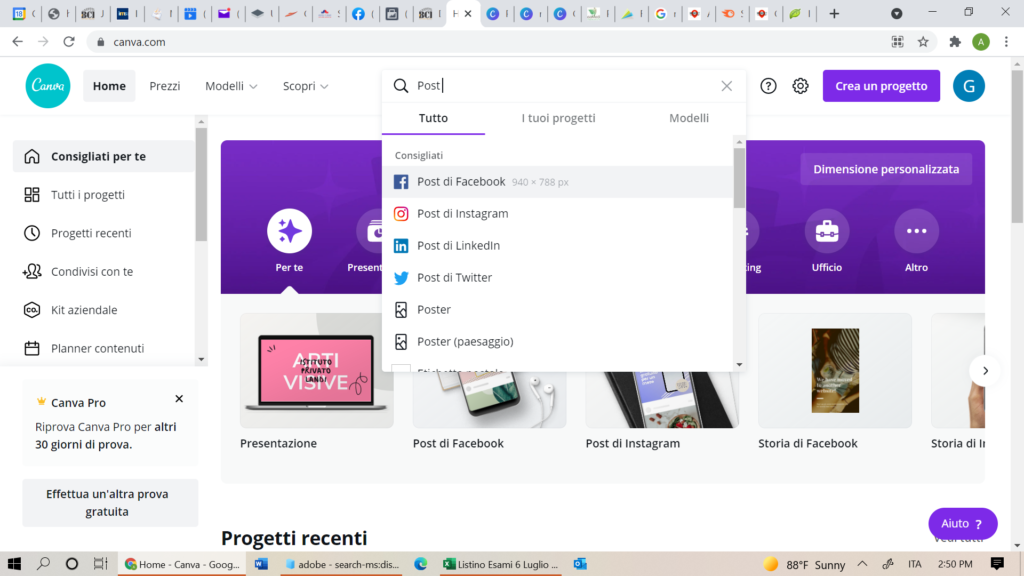Viewport: 1024px width, 576px height.
Task: Choose the Poster suggestion
Action: 557,310
